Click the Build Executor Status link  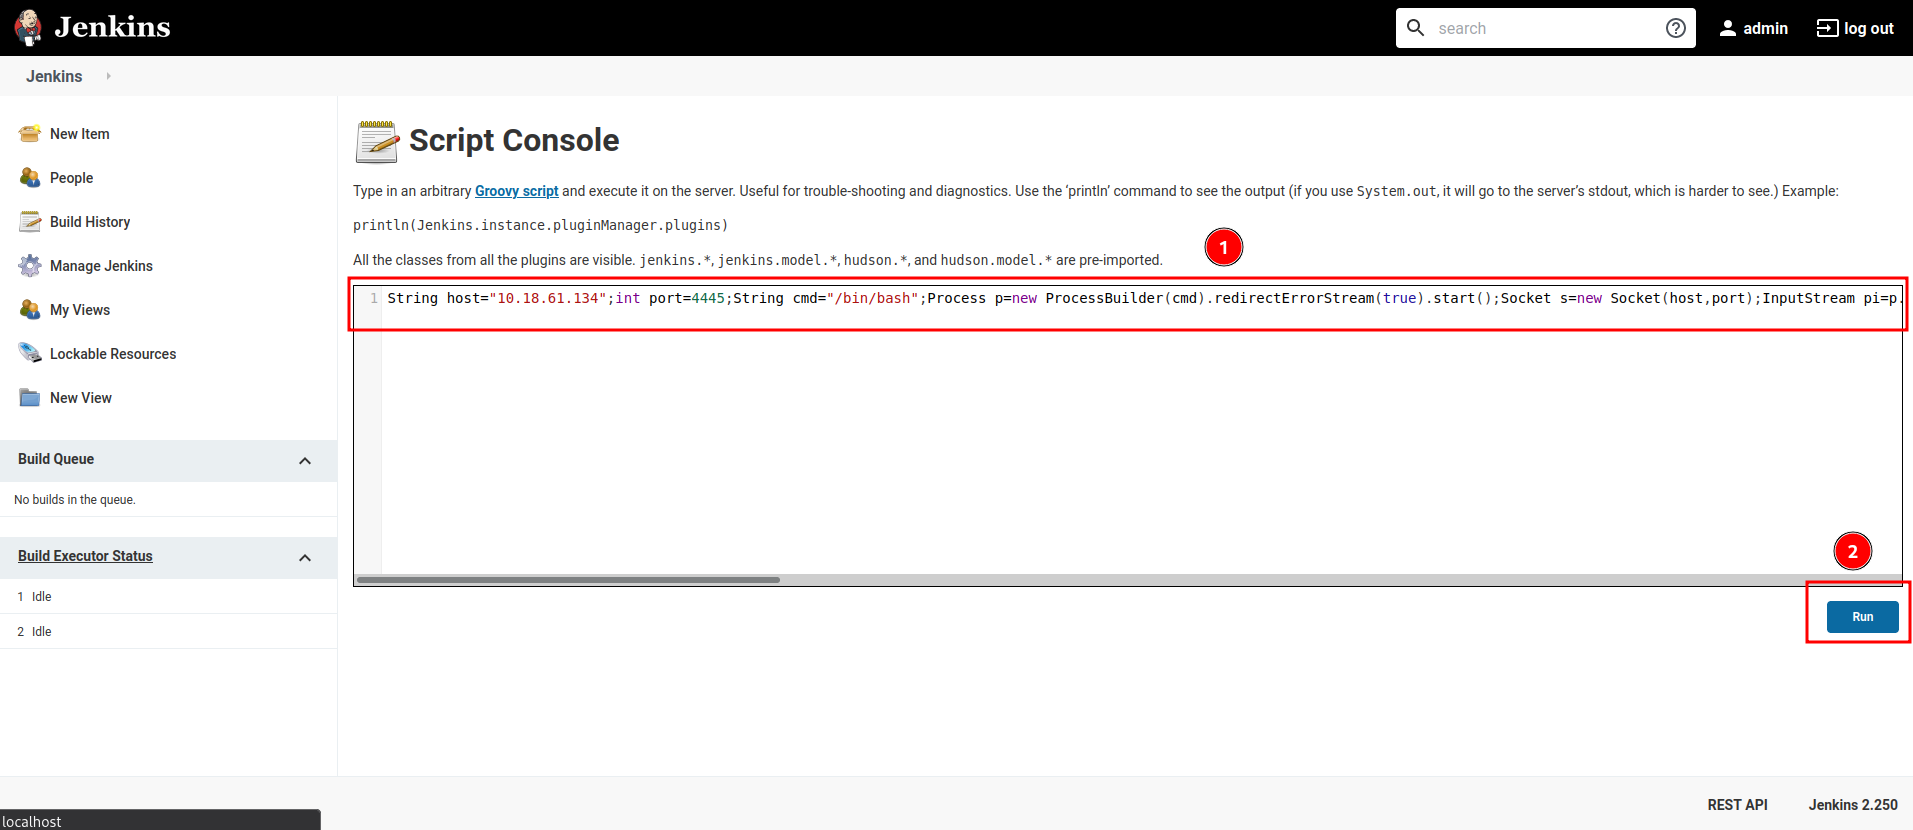(85, 556)
